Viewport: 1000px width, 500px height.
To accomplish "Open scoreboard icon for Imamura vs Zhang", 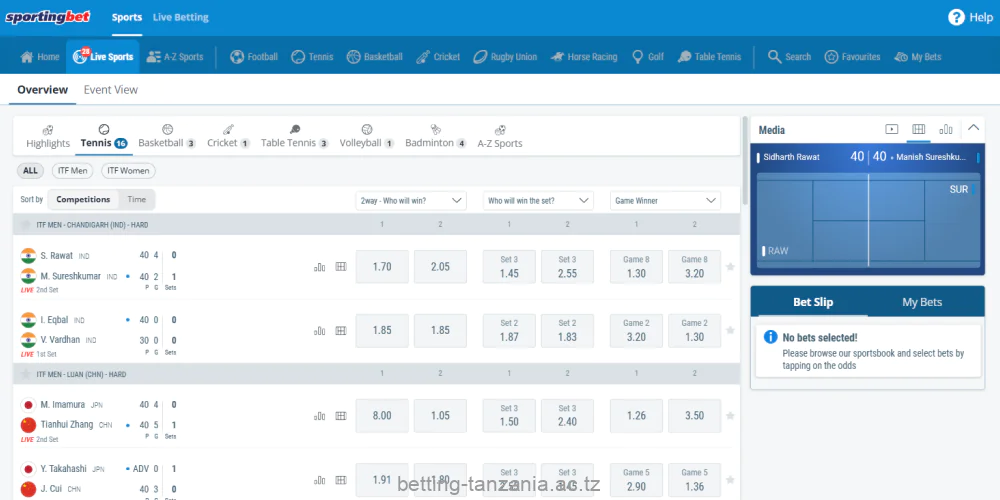I will tap(341, 416).
